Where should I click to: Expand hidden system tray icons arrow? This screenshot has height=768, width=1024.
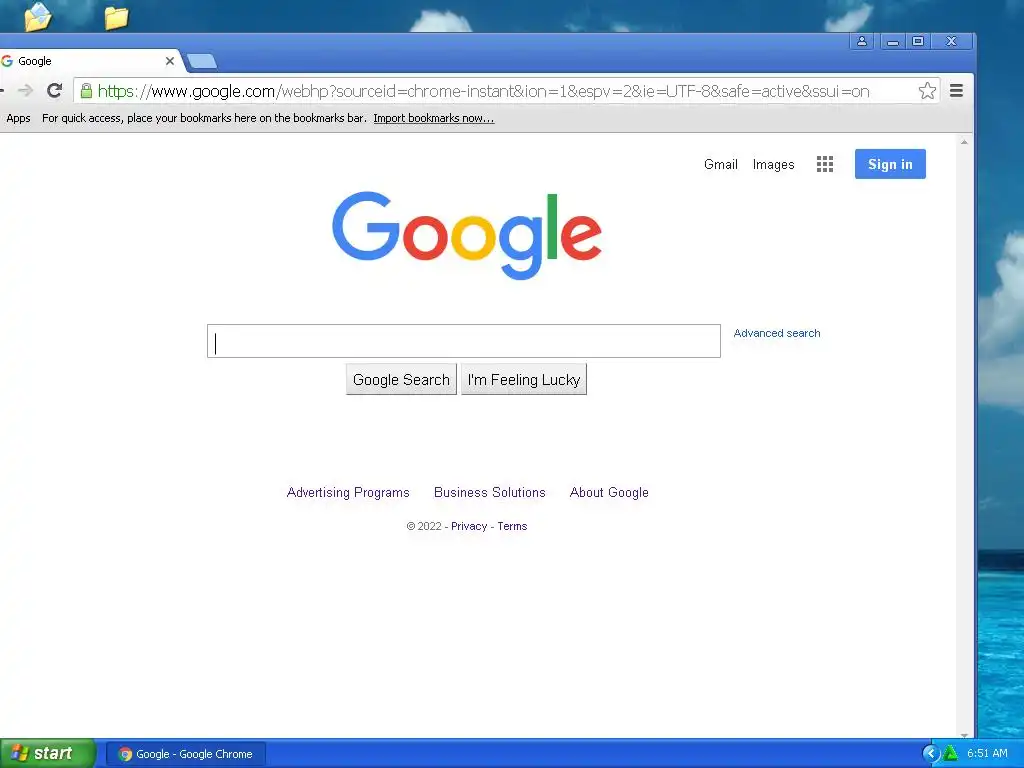coord(930,754)
